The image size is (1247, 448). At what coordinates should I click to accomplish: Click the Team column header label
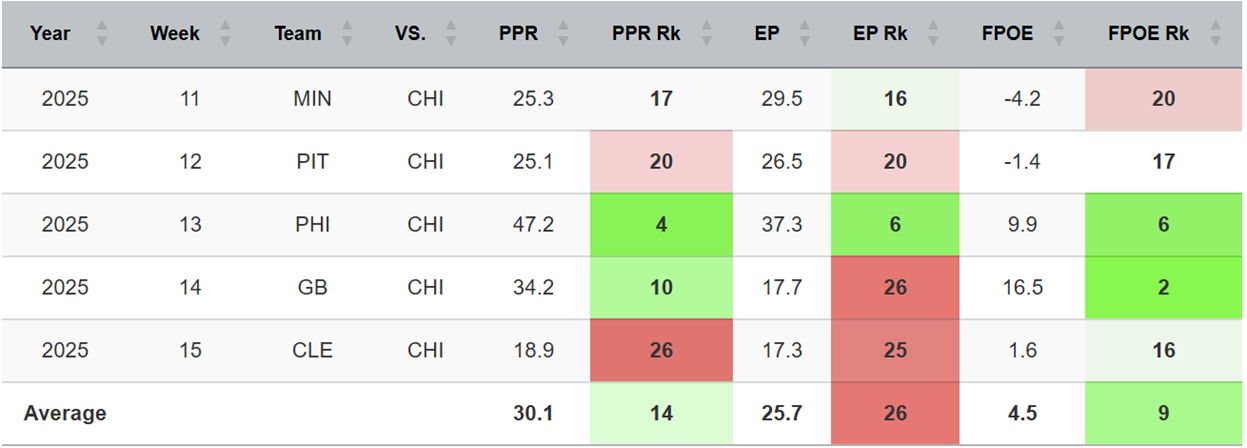tap(298, 34)
